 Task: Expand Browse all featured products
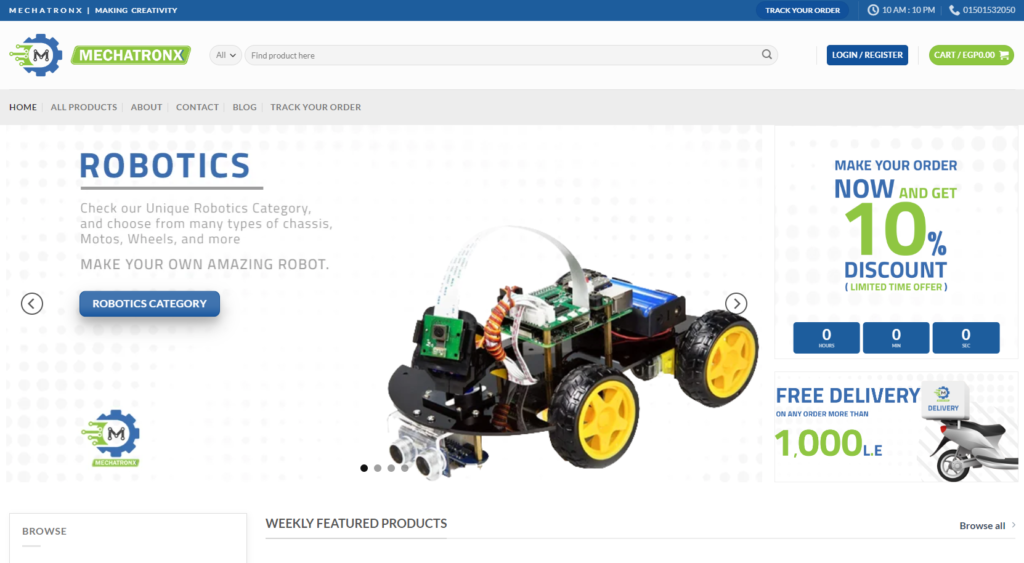coord(987,525)
